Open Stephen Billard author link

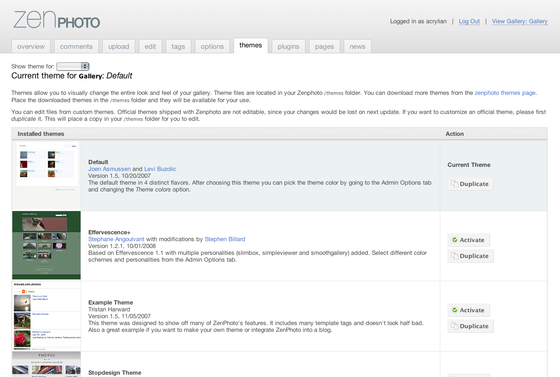pos(225,239)
